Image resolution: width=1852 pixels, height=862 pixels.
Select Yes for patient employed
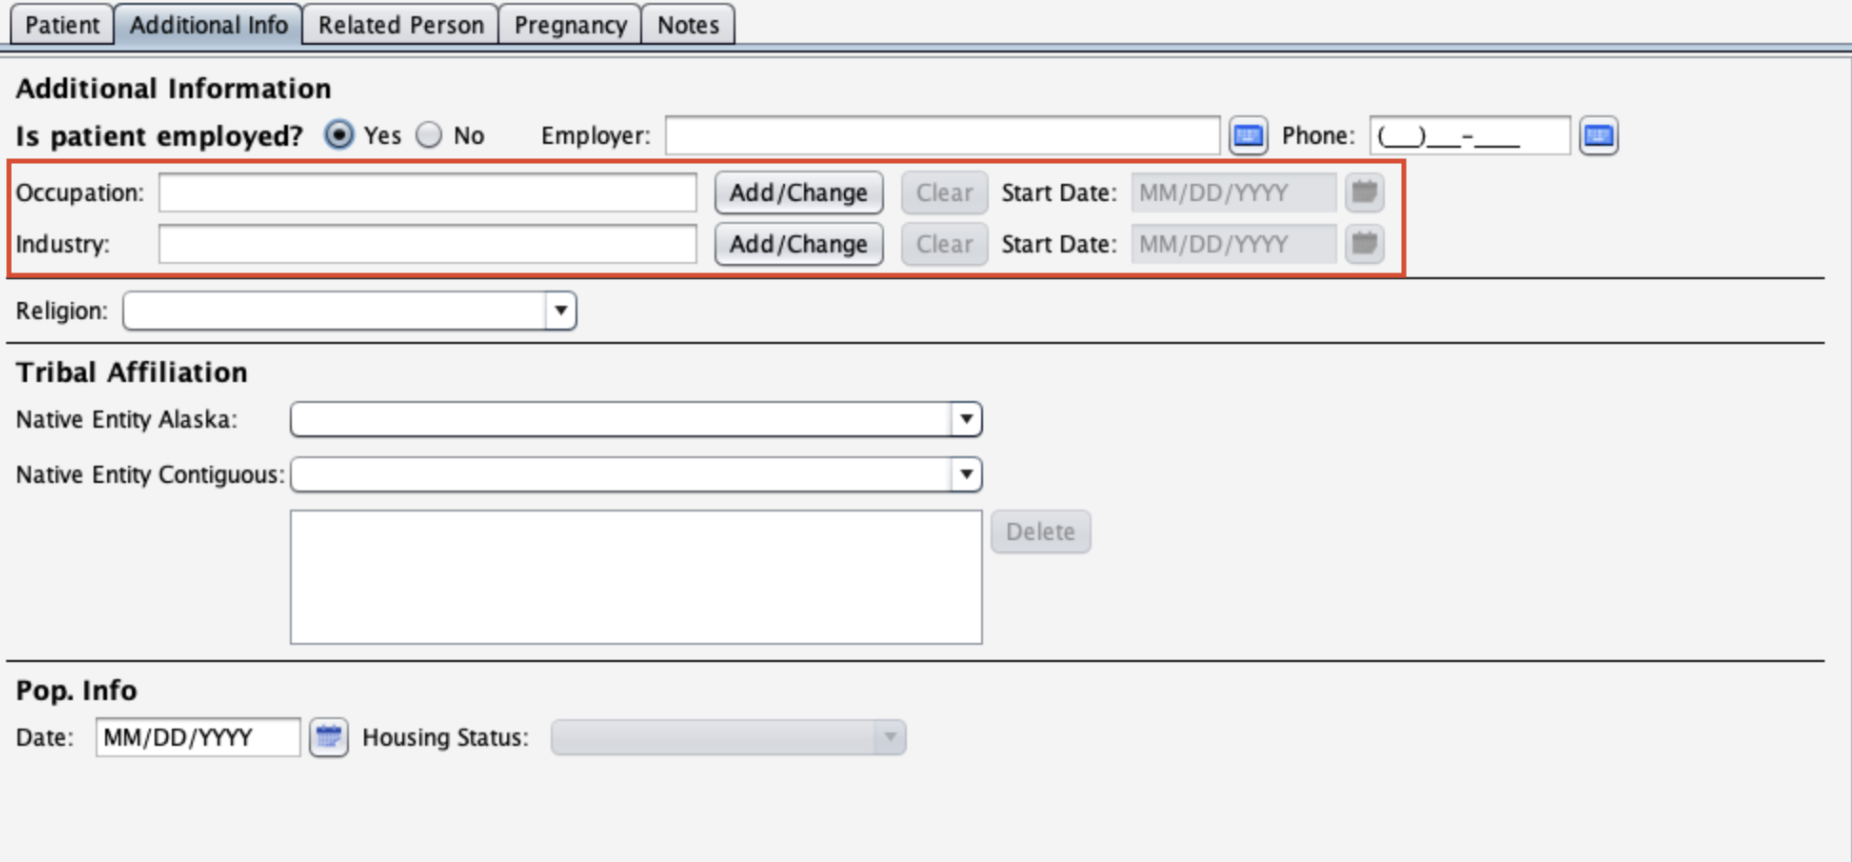(340, 135)
